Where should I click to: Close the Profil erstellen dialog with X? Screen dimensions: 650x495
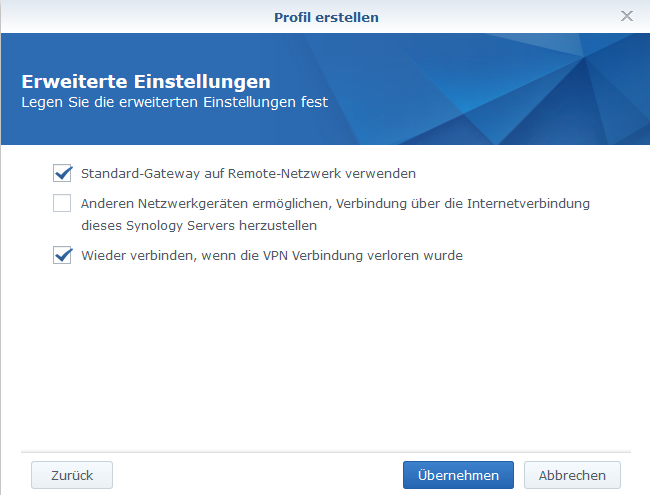coord(627,16)
